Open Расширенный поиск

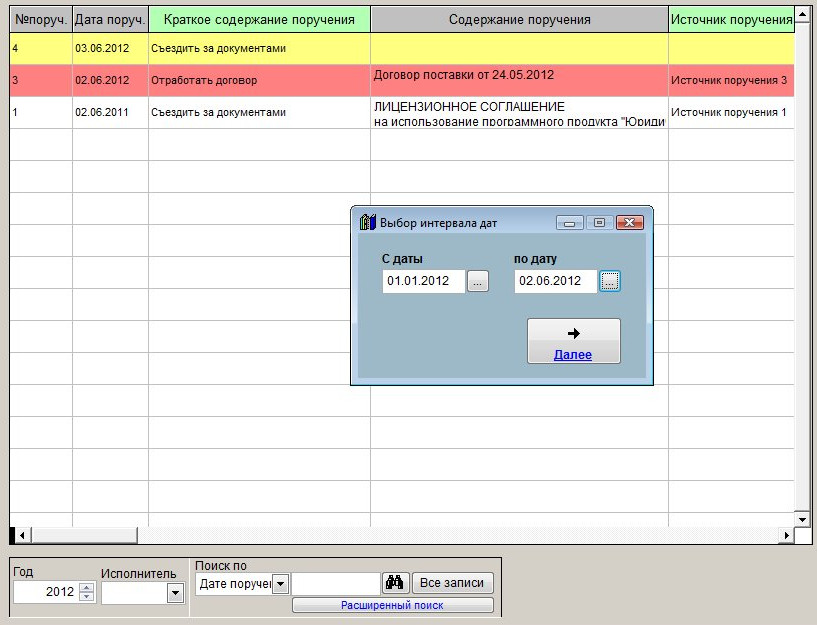tap(393, 605)
